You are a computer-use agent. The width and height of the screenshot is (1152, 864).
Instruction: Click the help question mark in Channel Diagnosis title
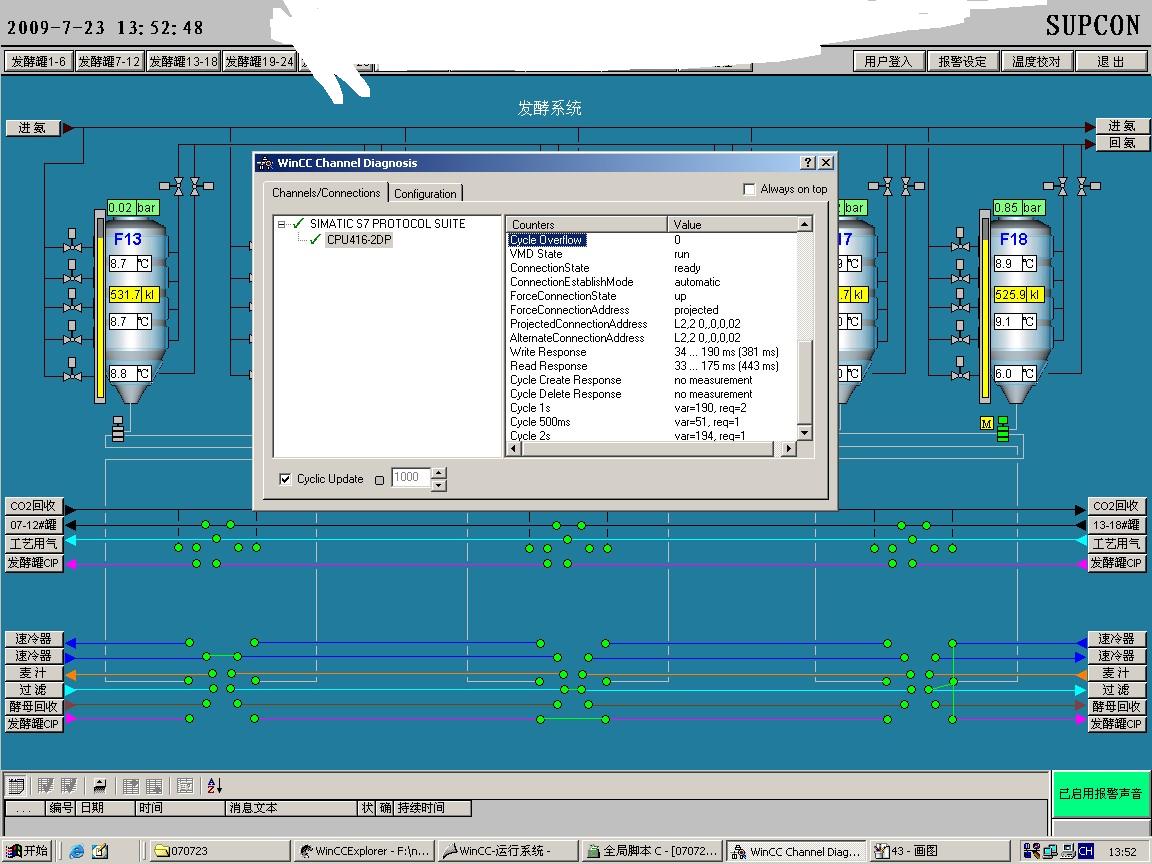(808, 162)
